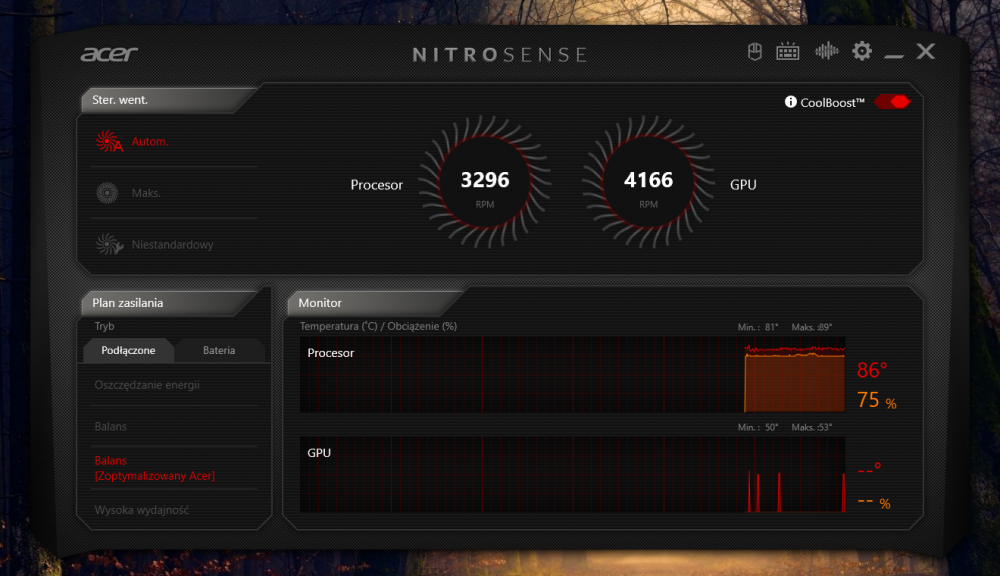This screenshot has height=576, width=1000.
Task: Click the CoolBoost info icon
Action: pyautogui.click(x=791, y=102)
